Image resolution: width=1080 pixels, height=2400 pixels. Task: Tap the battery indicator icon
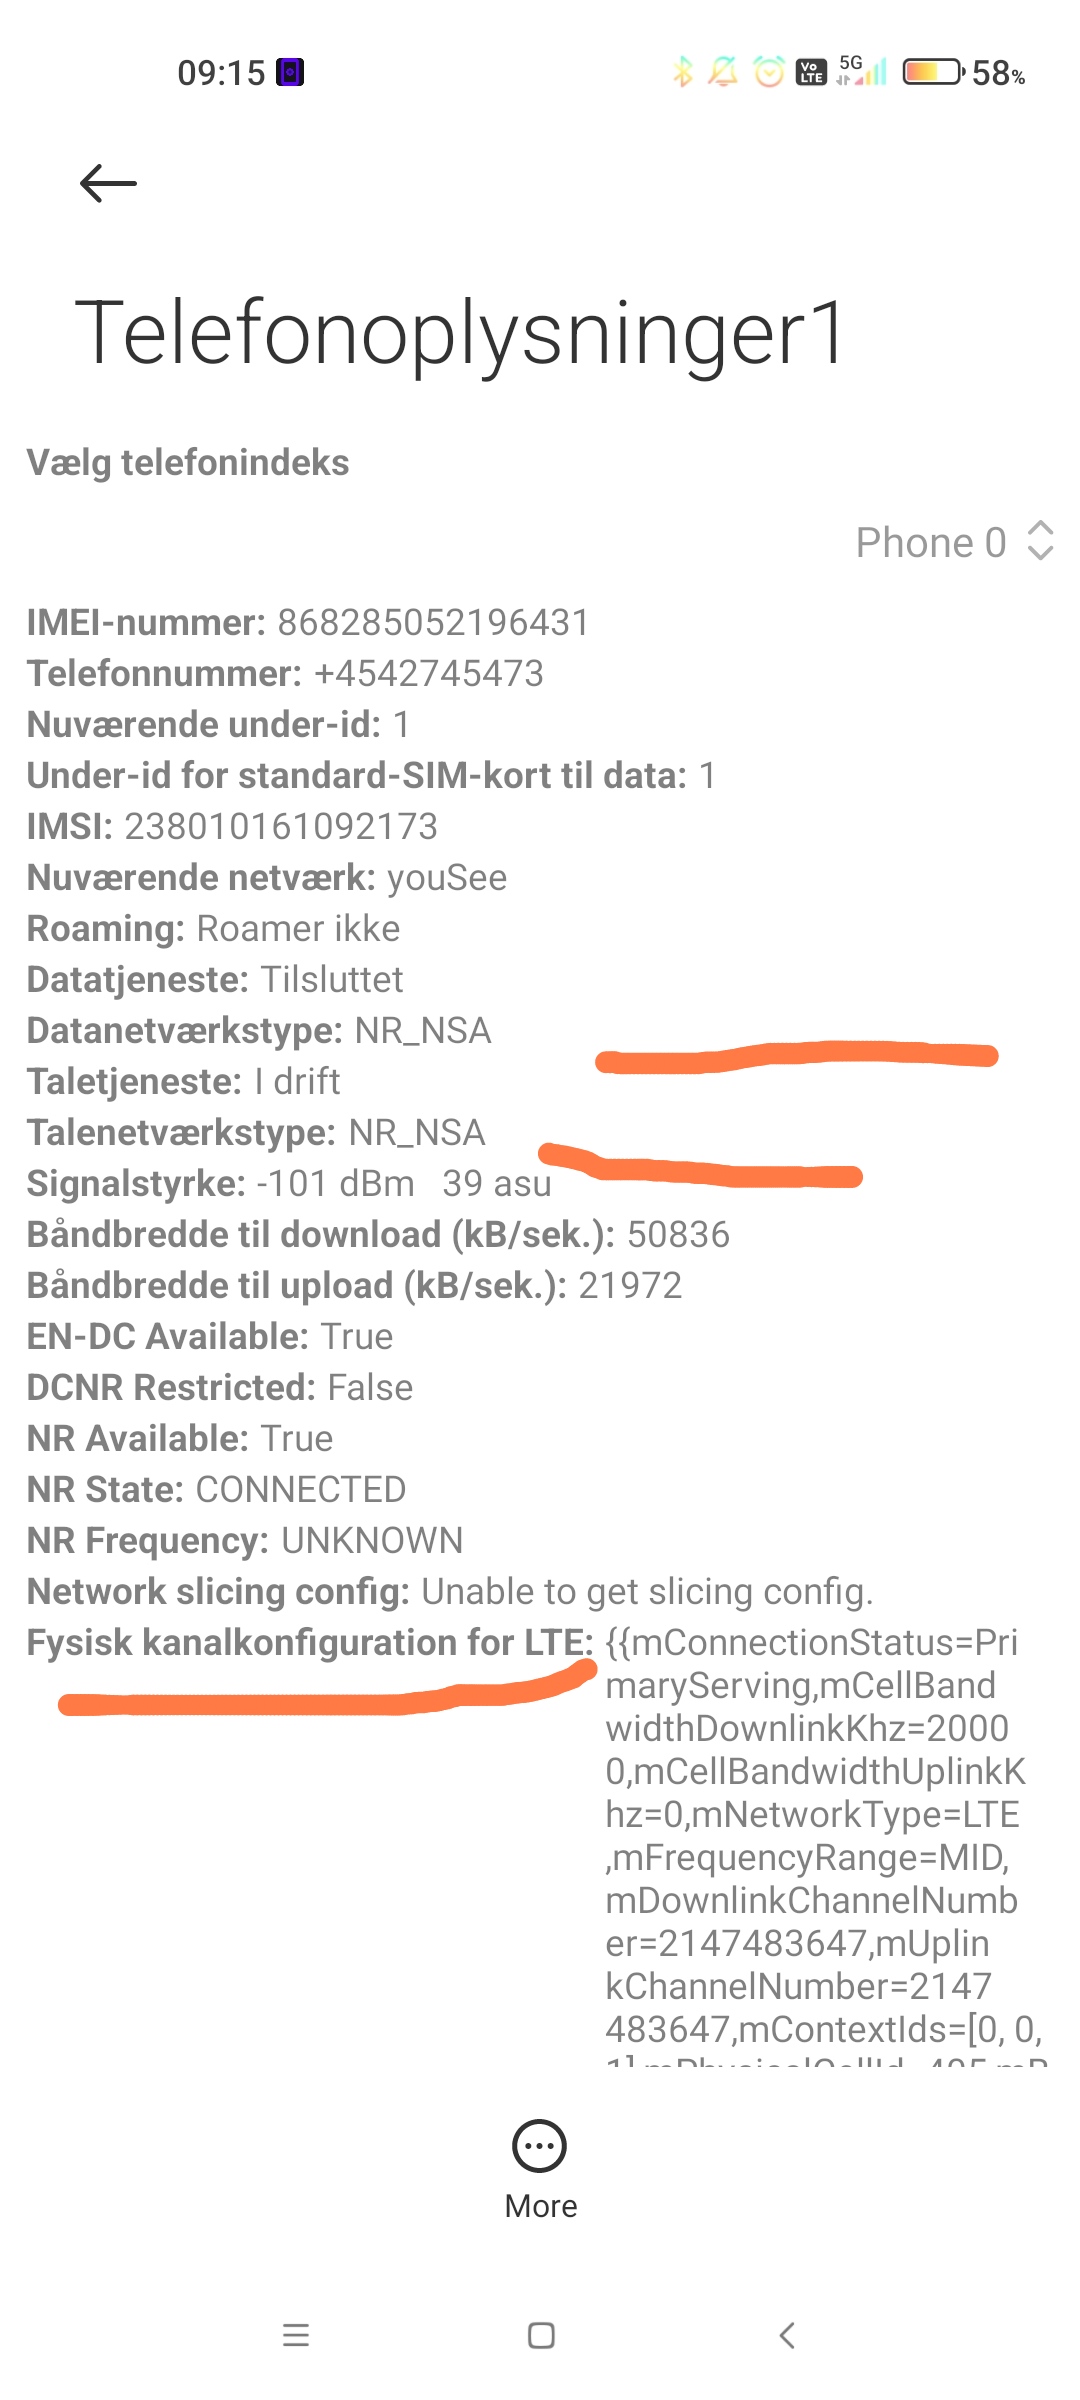[934, 72]
